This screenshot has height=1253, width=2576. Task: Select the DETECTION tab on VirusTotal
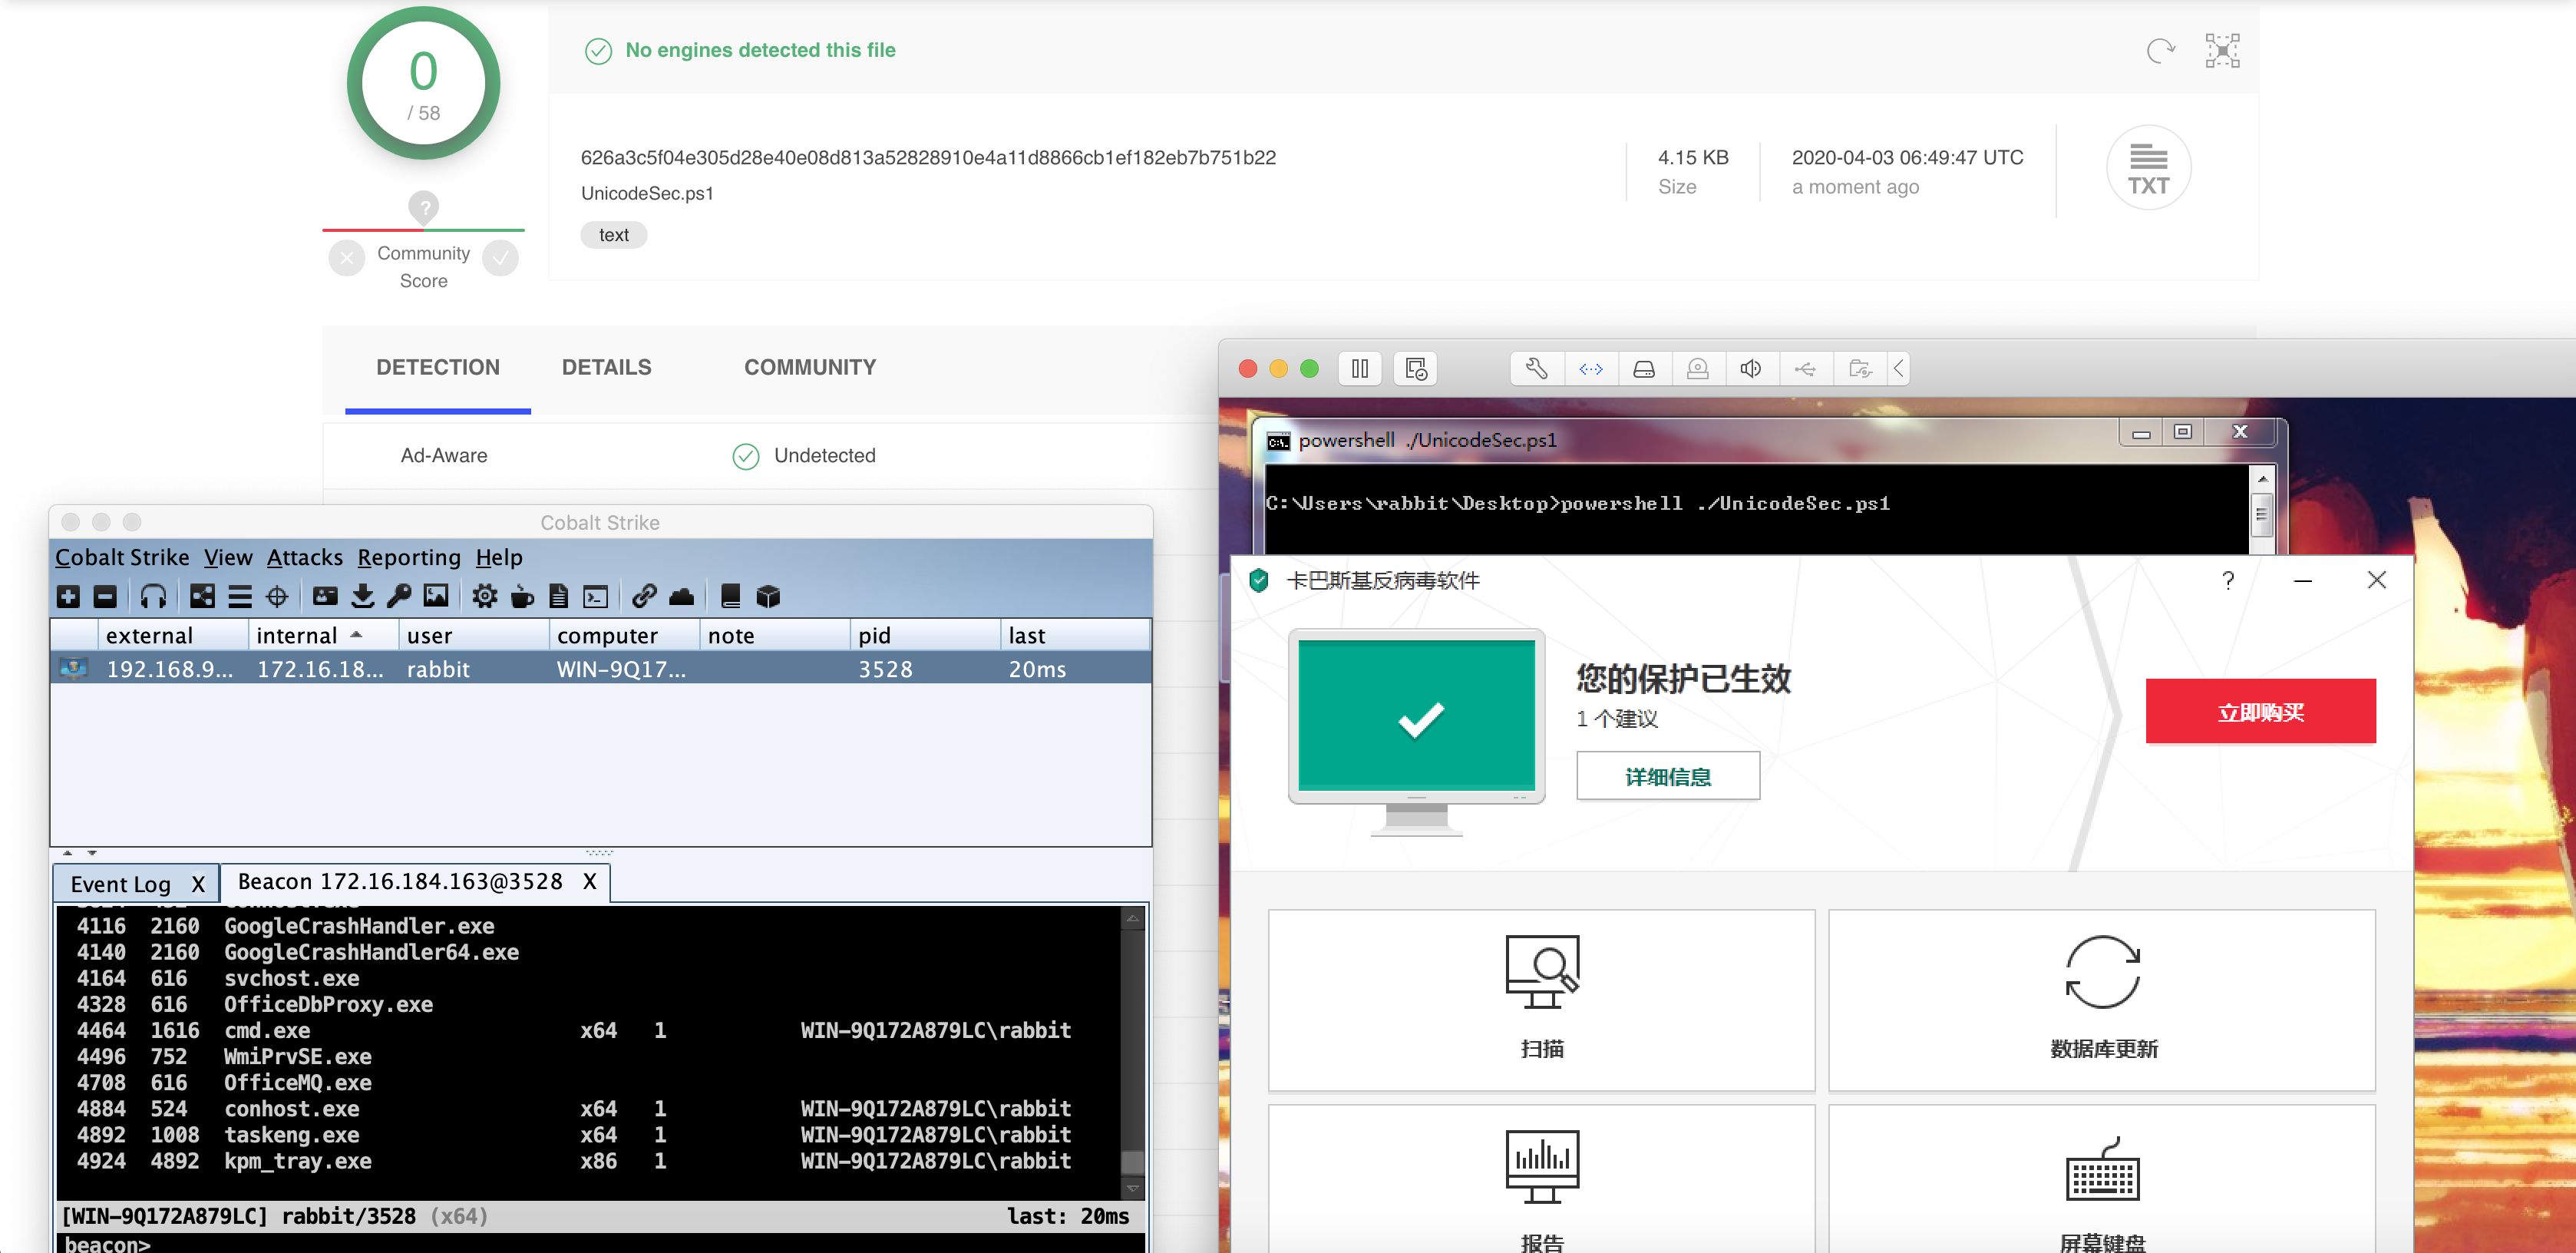[438, 368]
